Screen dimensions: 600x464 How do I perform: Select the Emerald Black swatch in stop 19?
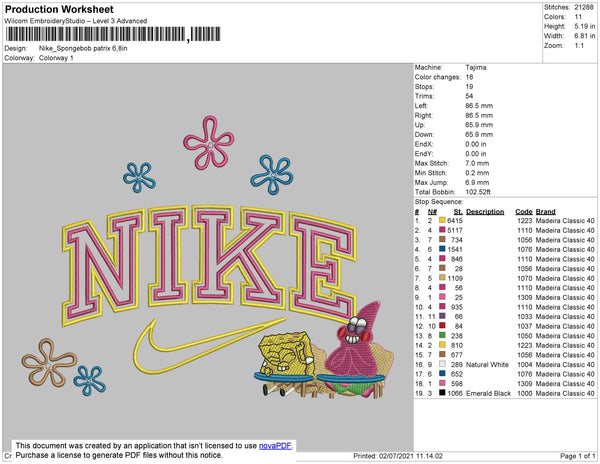click(442, 392)
